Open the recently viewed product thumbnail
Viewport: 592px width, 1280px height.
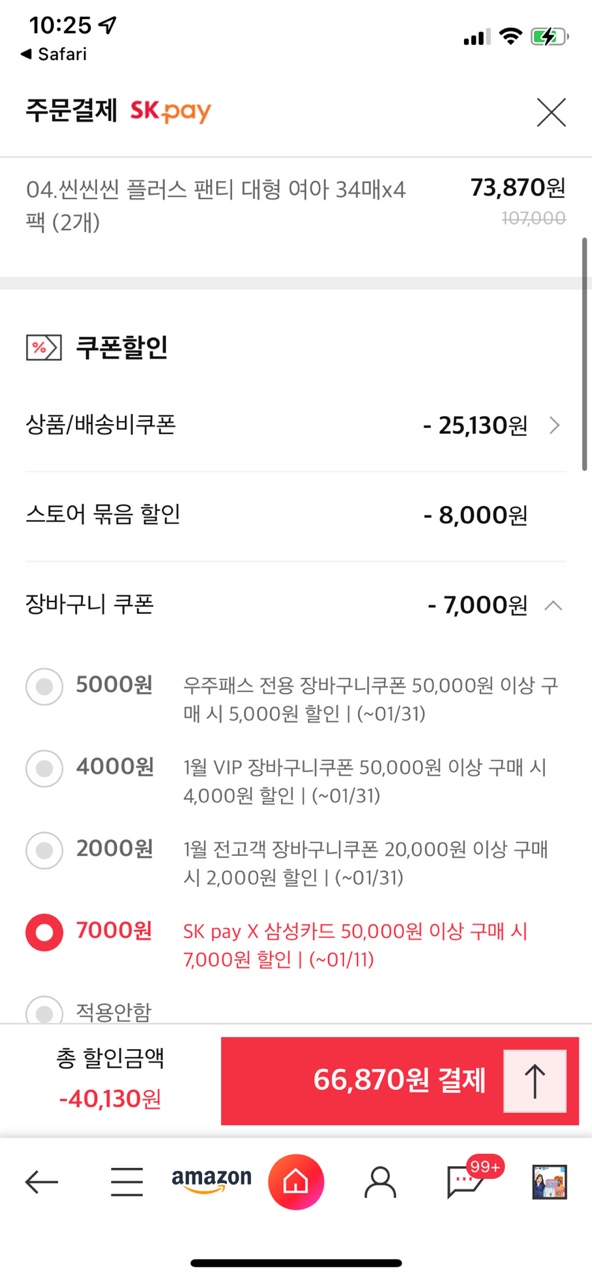tap(549, 1183)
